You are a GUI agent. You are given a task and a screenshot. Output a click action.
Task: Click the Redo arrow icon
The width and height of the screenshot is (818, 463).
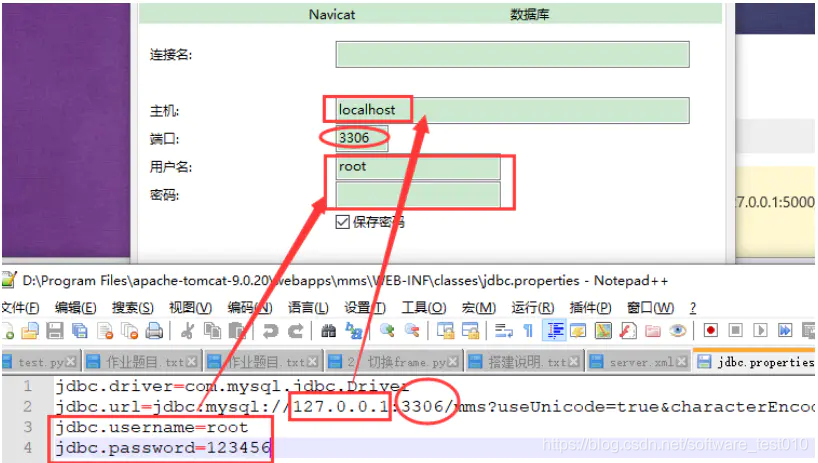tap(295, 331)
